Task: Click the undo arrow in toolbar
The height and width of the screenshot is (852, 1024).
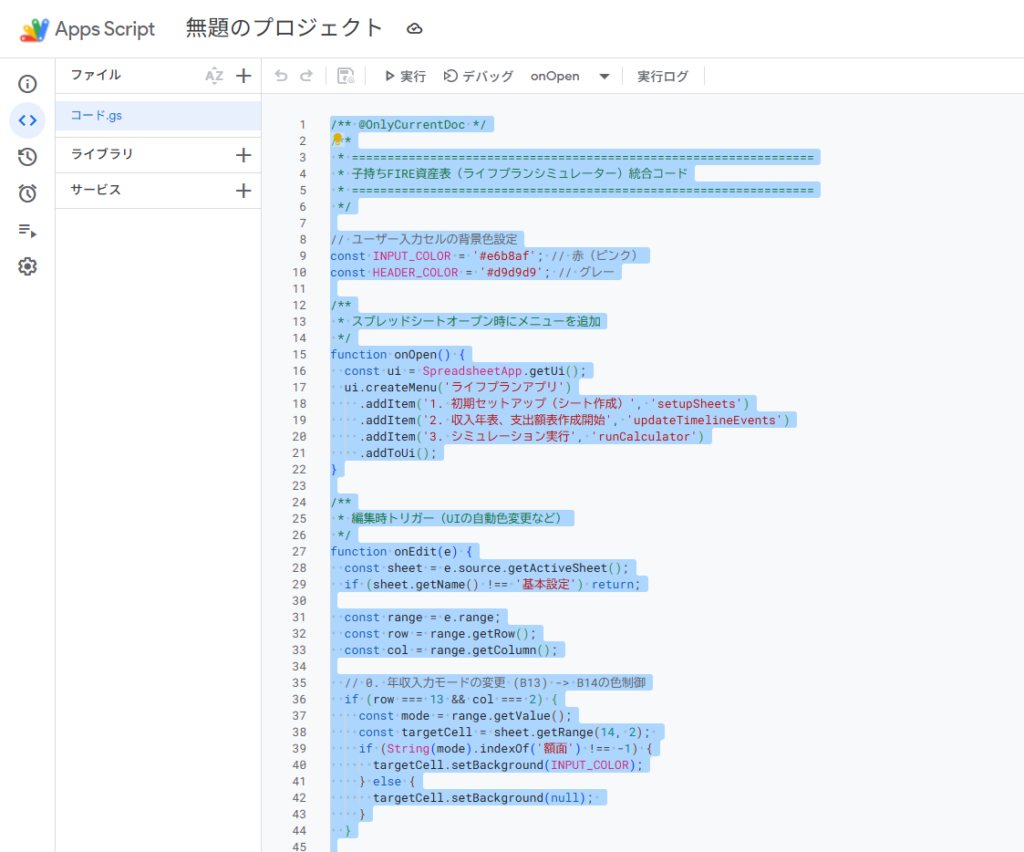Action: point(281,76)
